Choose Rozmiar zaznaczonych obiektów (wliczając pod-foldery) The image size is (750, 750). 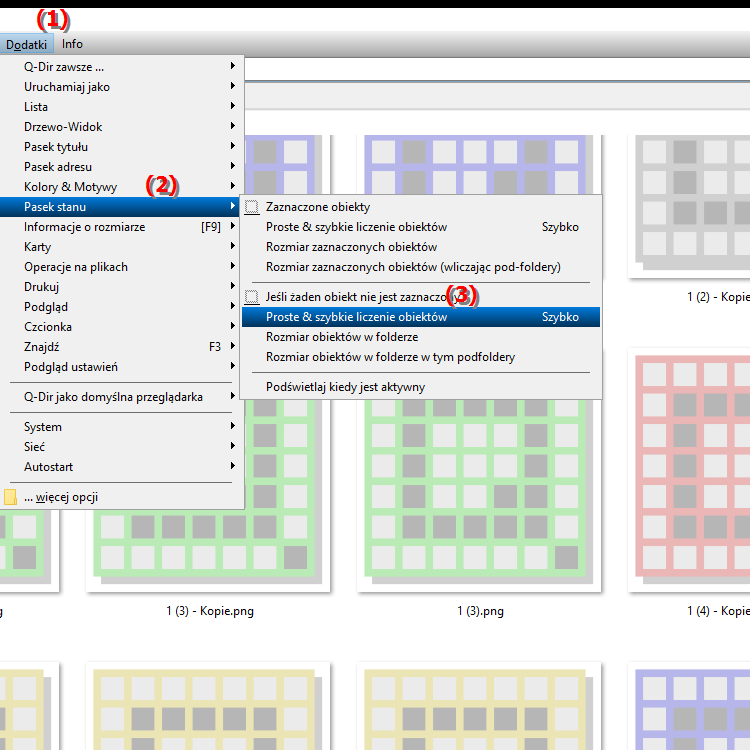421,267
